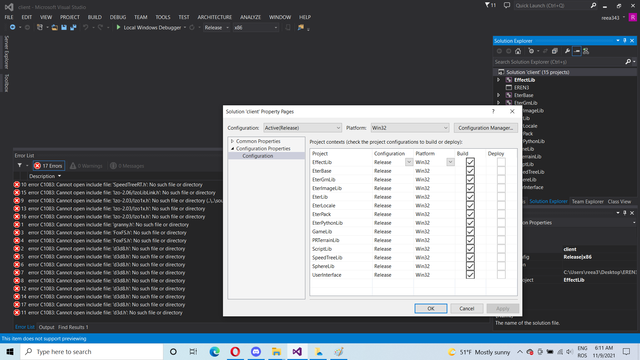
Task: Click the Cancel button in Property Pages
Action: coord(467,309)
